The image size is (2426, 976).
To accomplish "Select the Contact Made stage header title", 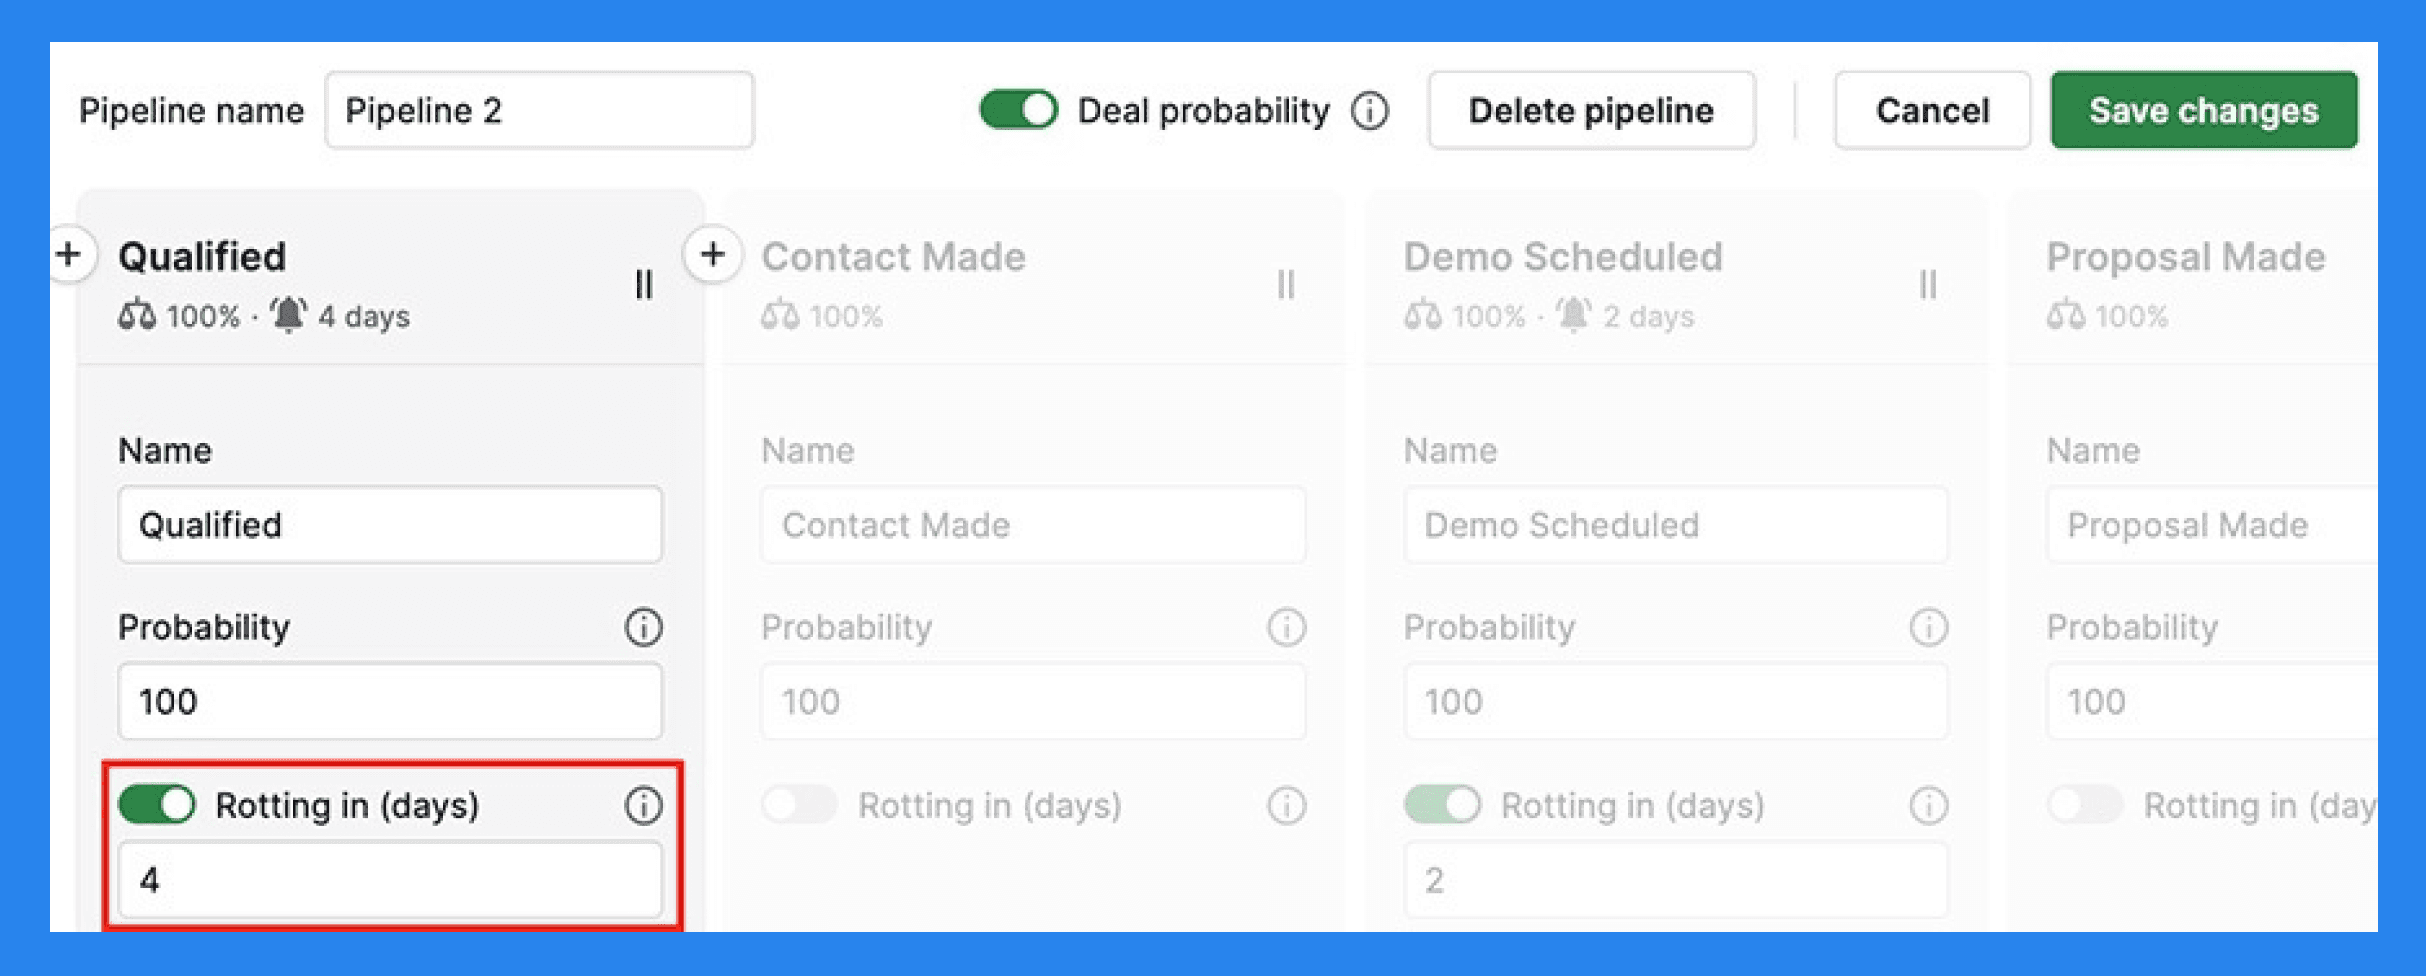I will [893, 257].
